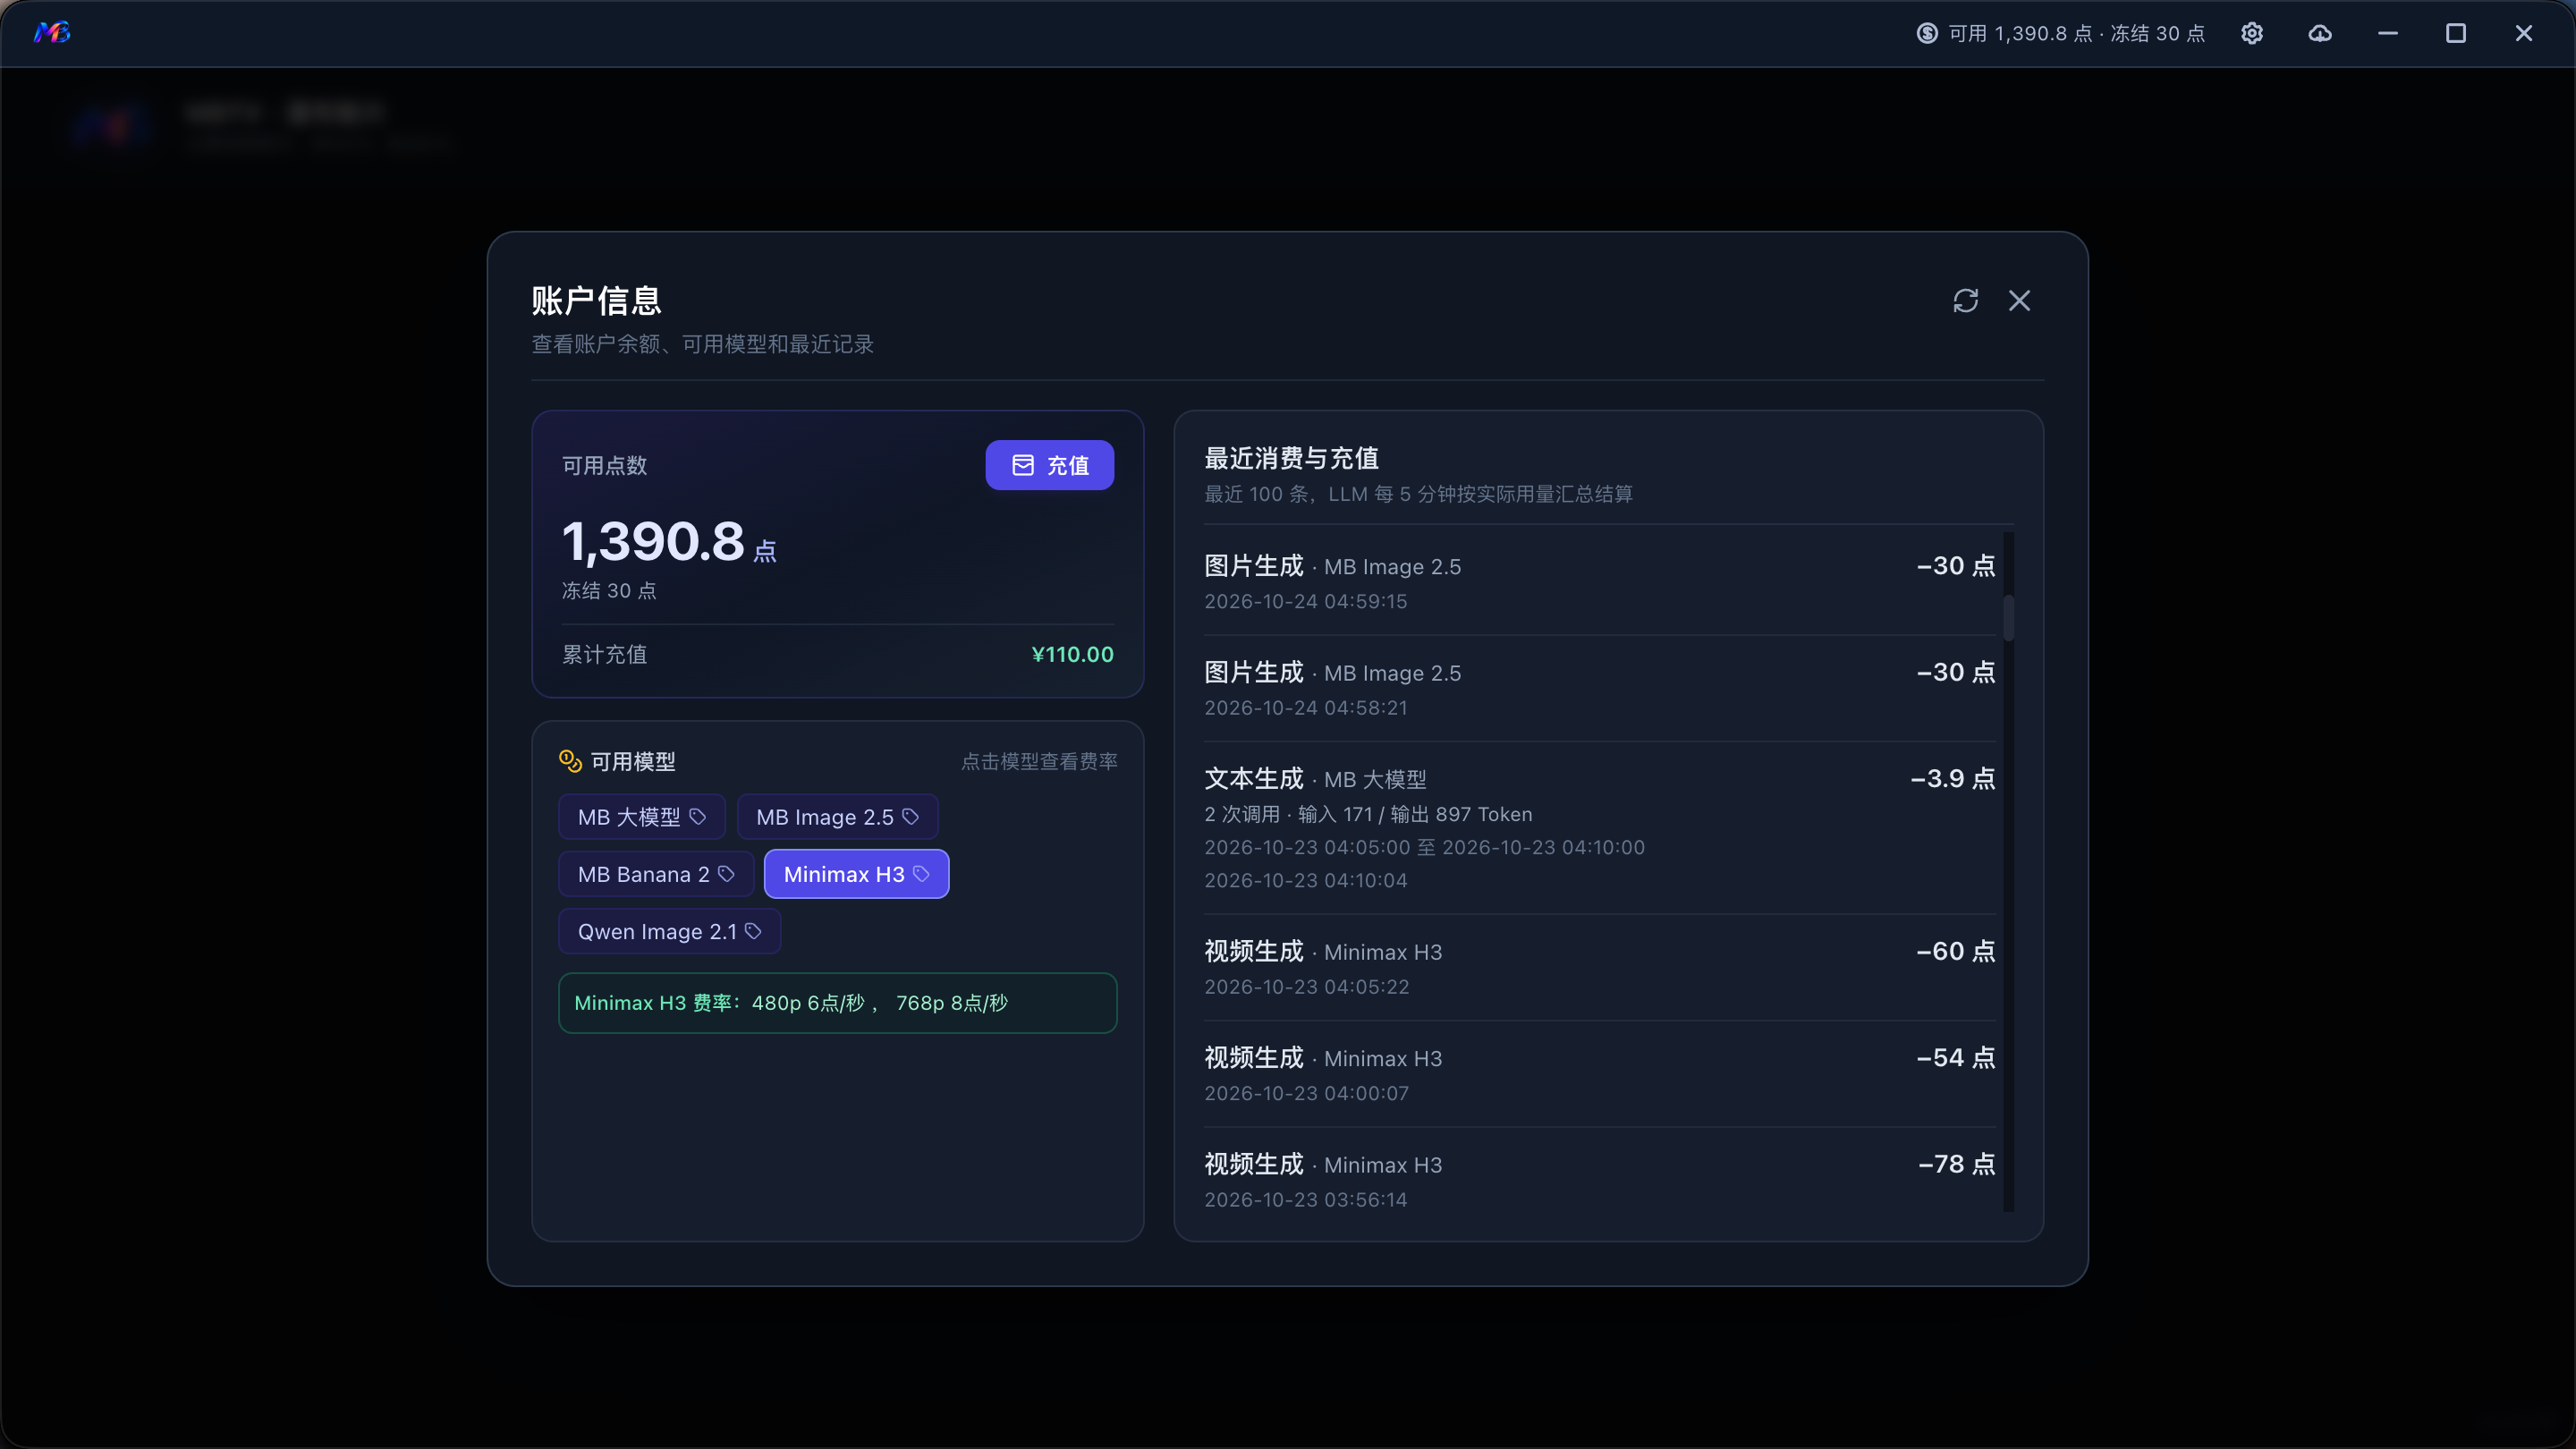
Task: Select the Minimax H3 model chip
Action: pyautogui.click(x=857, y=874)
